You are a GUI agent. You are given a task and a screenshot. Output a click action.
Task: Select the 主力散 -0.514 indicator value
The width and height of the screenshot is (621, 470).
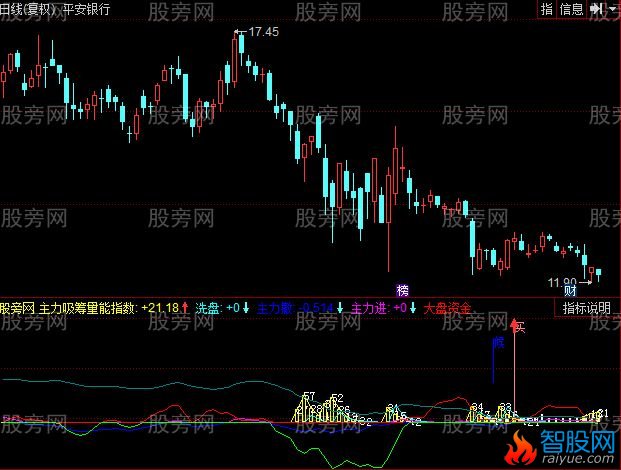[295, 308]
